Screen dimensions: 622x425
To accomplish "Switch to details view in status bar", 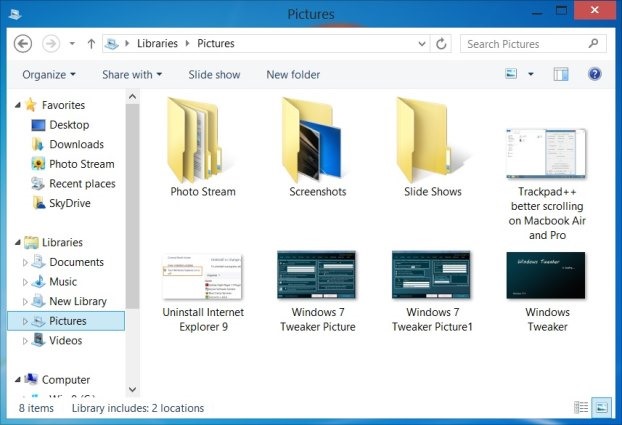I will (581, 407).
